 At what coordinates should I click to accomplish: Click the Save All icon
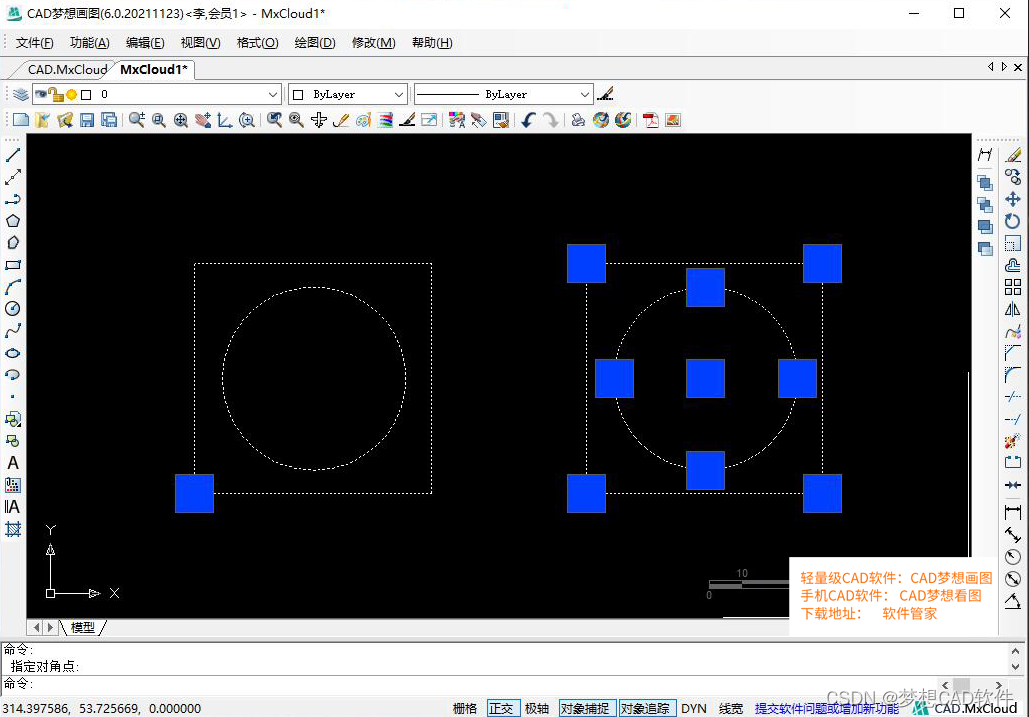tap(109, 120)
